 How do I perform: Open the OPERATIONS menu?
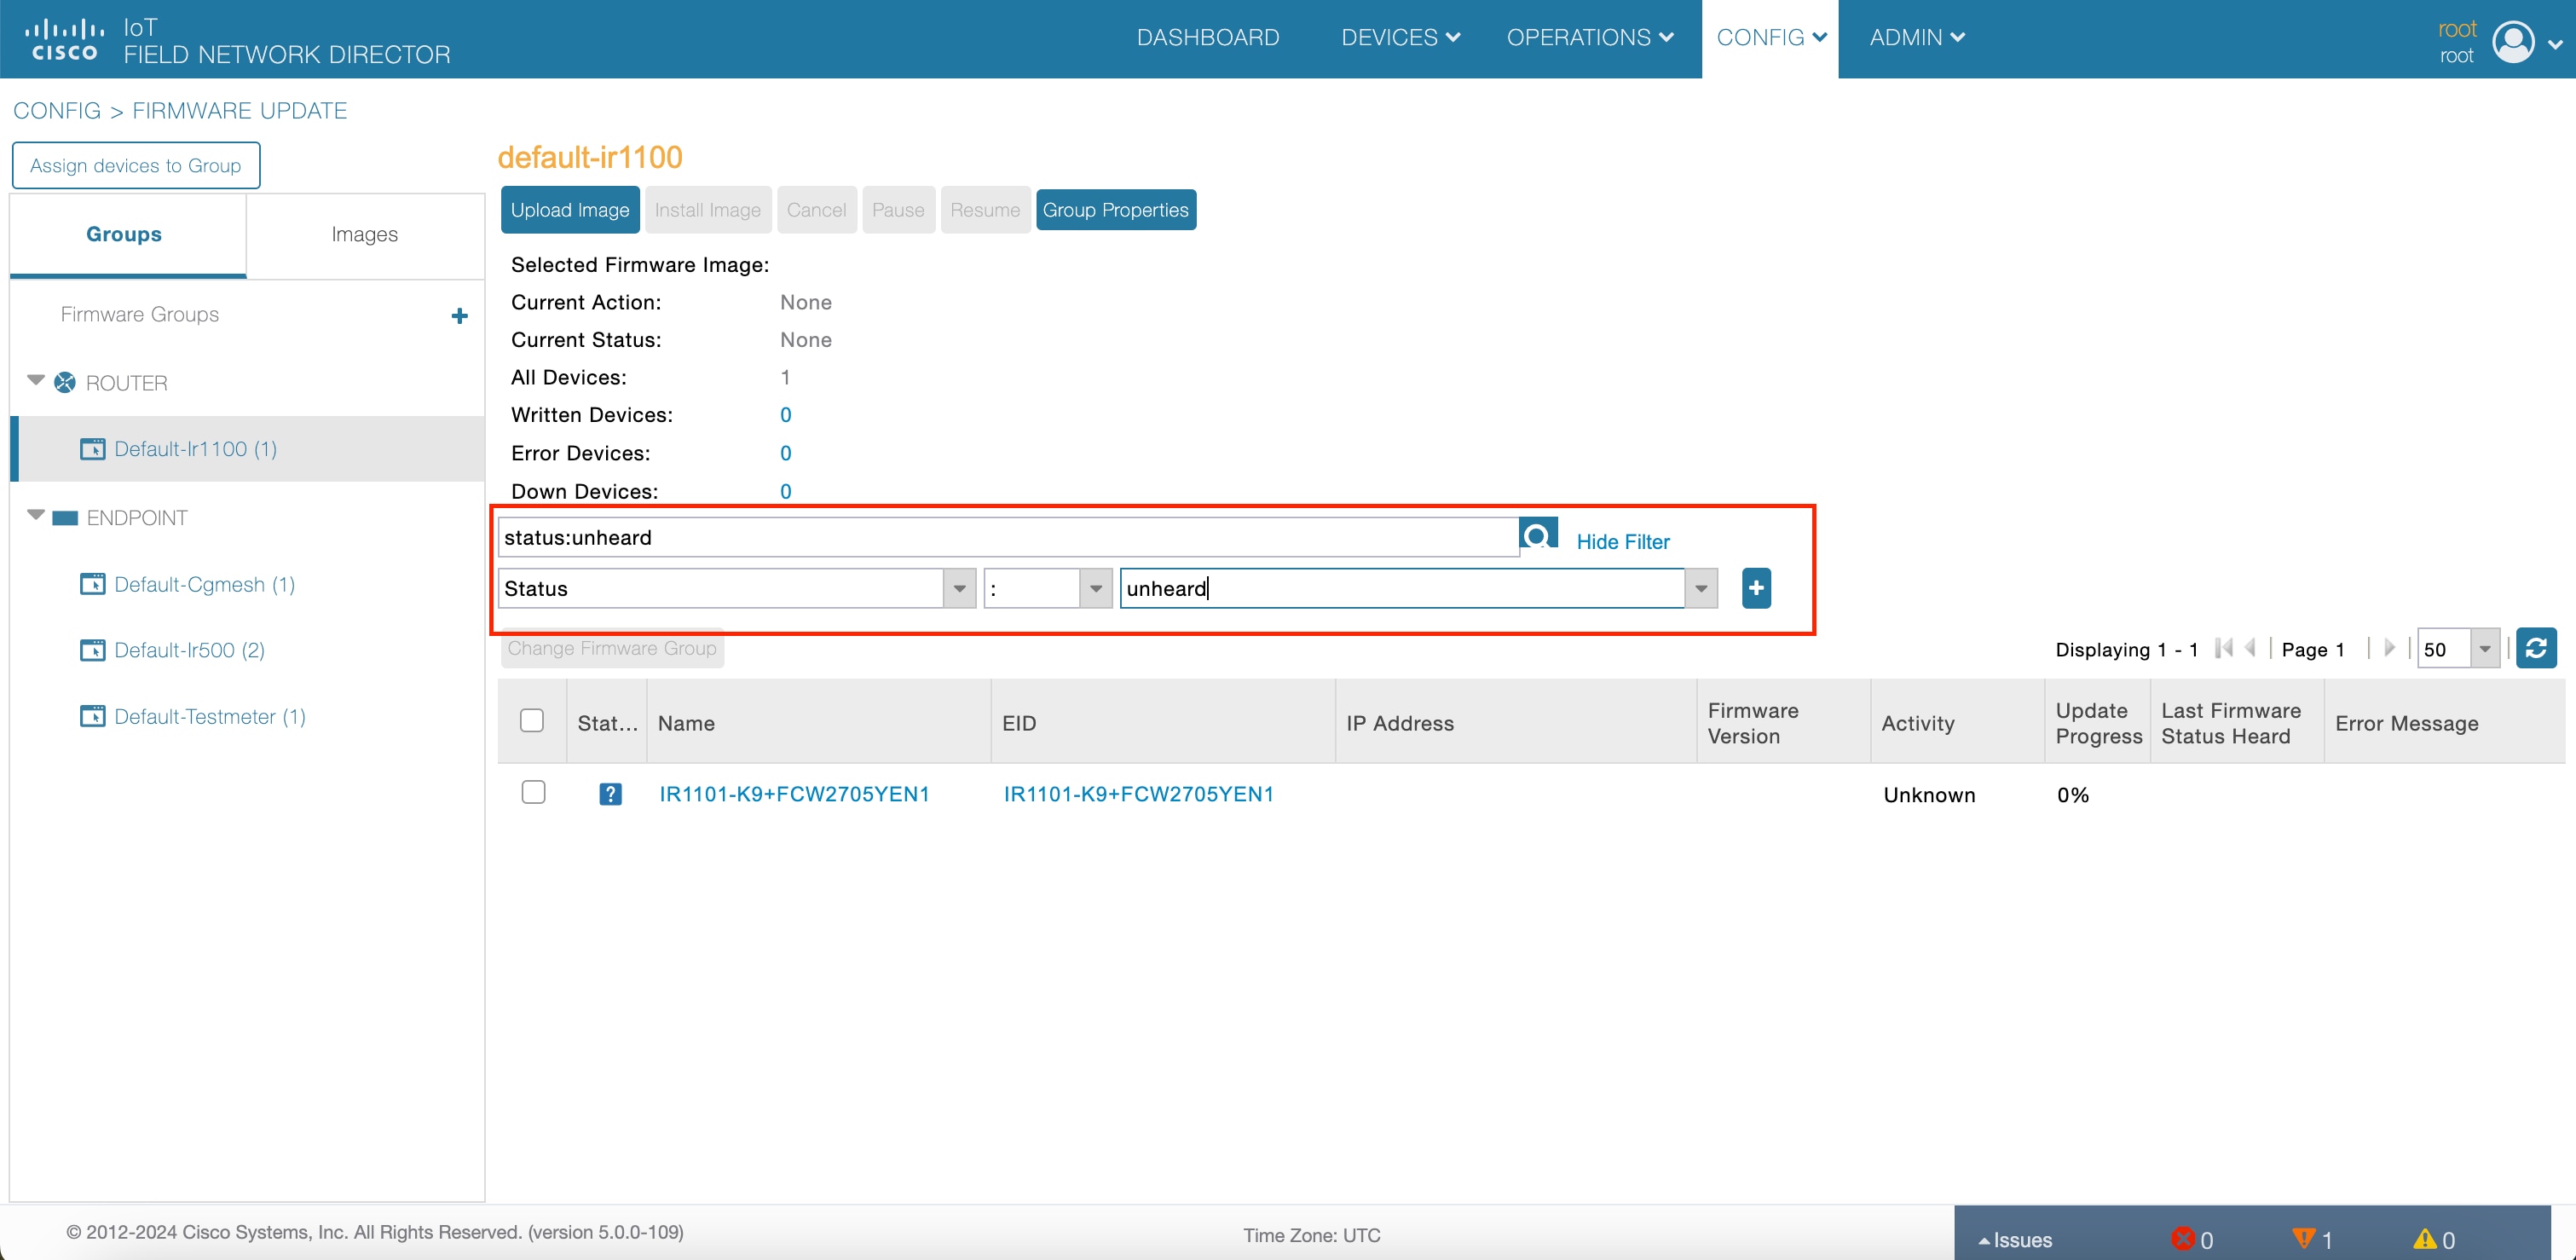tap(1589, 38)
